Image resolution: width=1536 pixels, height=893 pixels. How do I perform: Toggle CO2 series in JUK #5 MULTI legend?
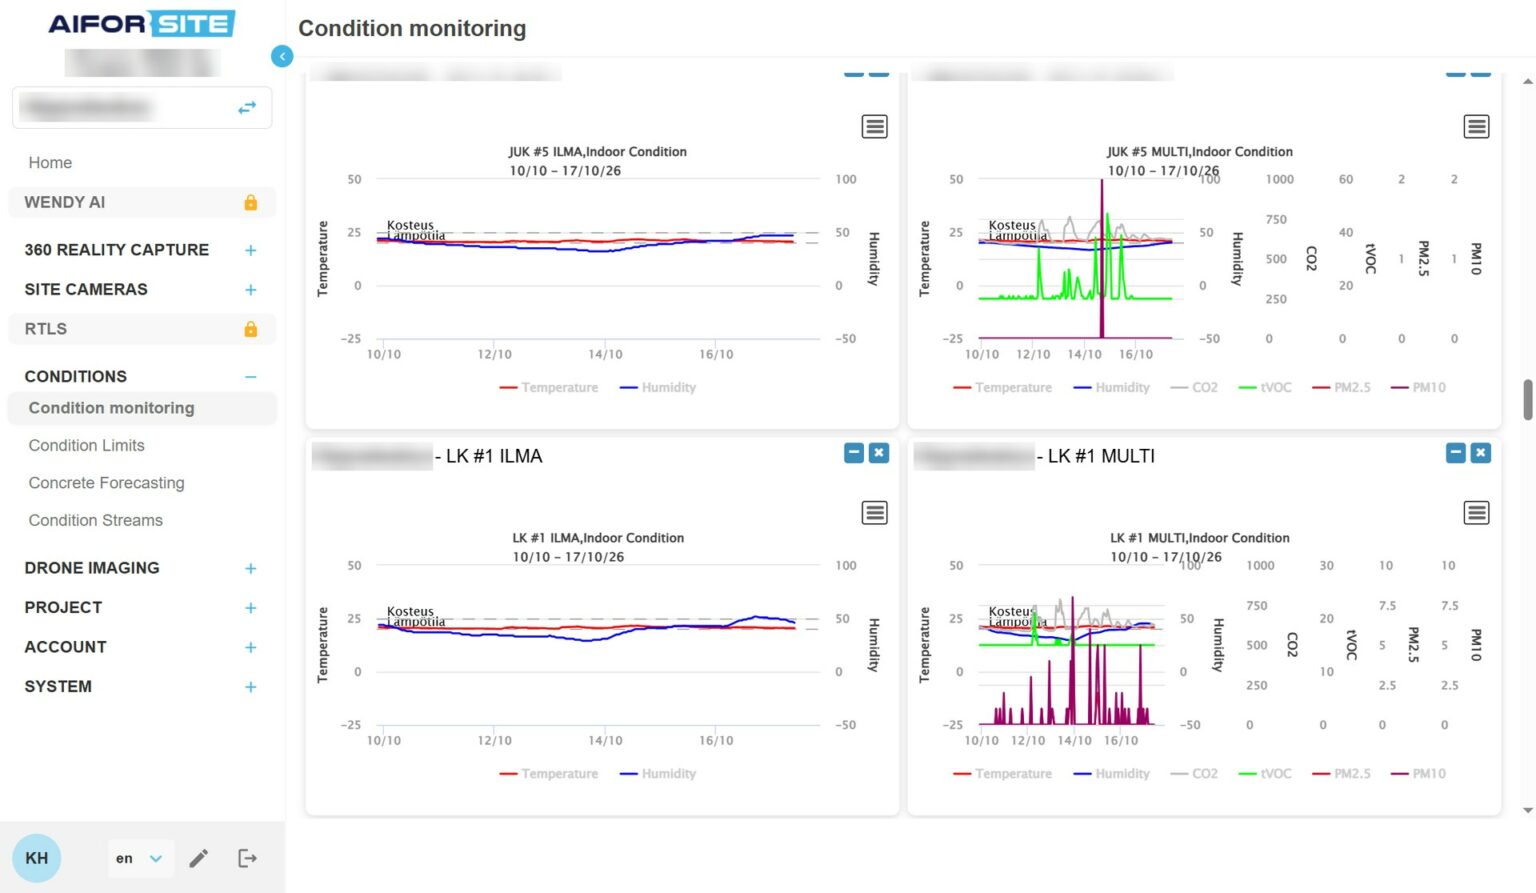(1194, 388)
